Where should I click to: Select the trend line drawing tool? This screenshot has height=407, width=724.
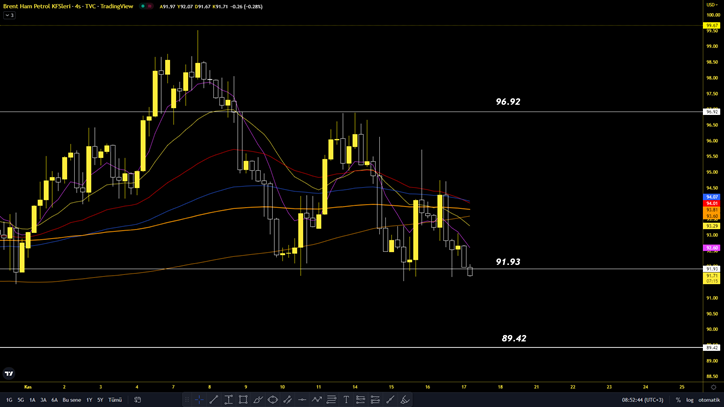(214, 399)
